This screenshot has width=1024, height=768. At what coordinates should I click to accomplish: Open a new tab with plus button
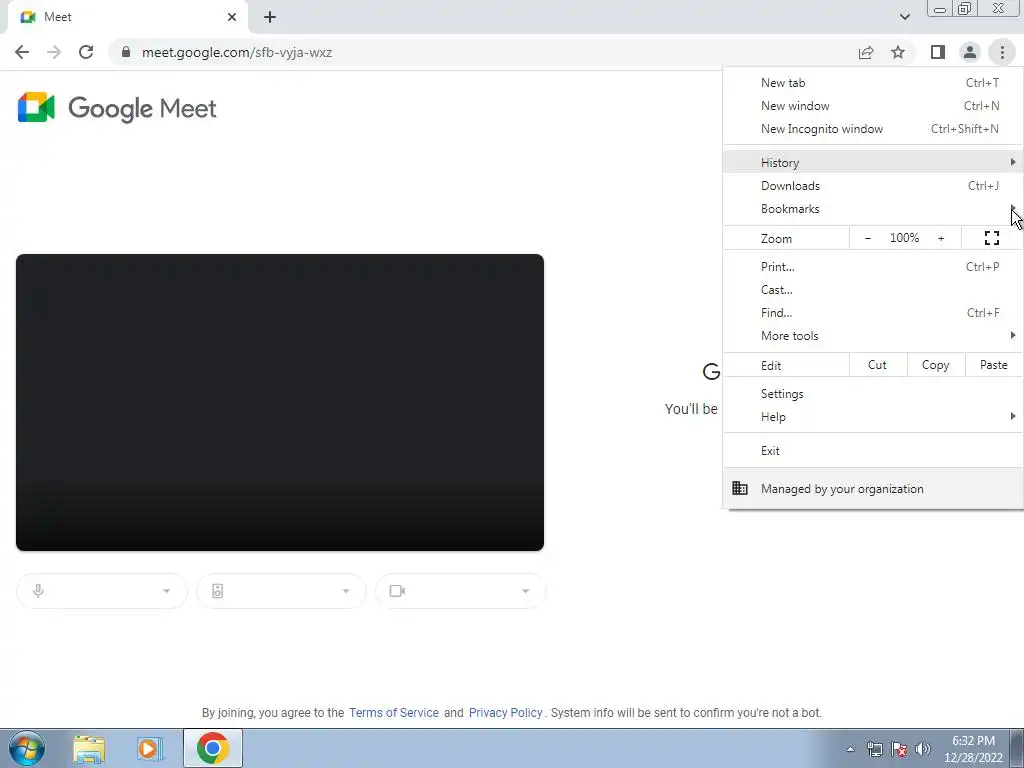click(270, 17)
